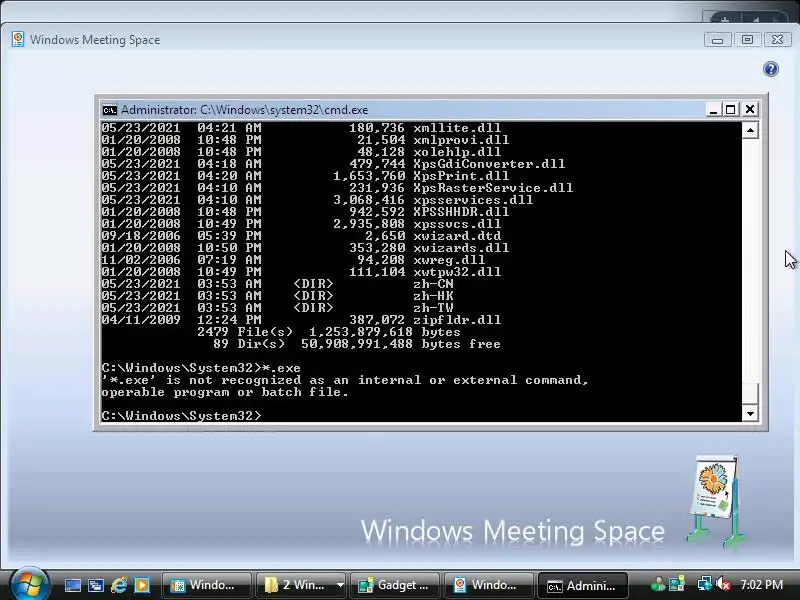Open the network tray icon
The height and width of the screenshot is (600, 800).
(x=705, y=584)
